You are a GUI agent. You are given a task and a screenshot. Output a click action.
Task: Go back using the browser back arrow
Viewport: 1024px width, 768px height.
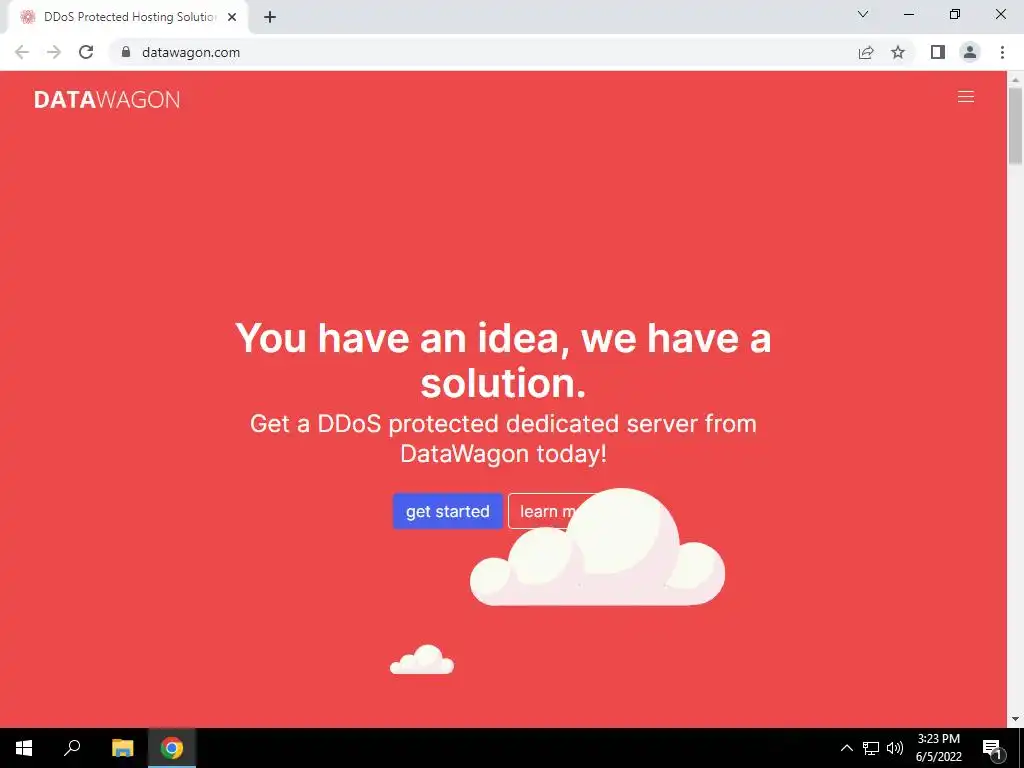pos(22,52)
